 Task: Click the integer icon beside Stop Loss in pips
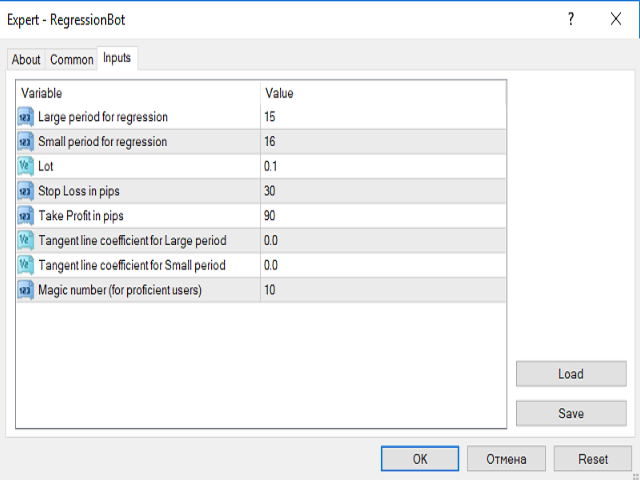point(25,191)
